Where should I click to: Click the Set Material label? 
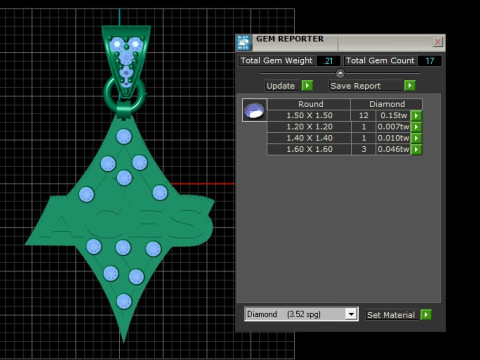[391, 315]
